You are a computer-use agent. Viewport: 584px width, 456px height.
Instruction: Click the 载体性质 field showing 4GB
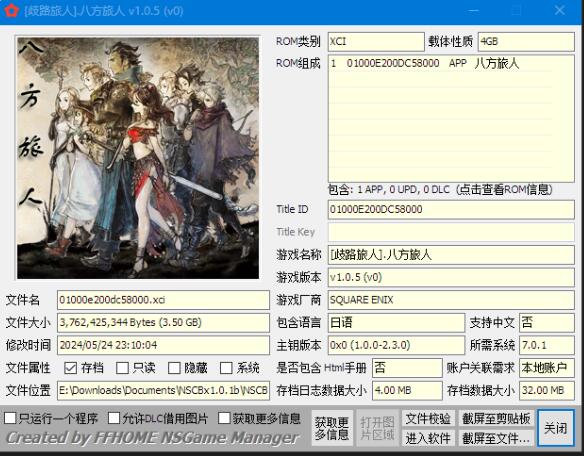pyautogui.click(x=526, y=41)
